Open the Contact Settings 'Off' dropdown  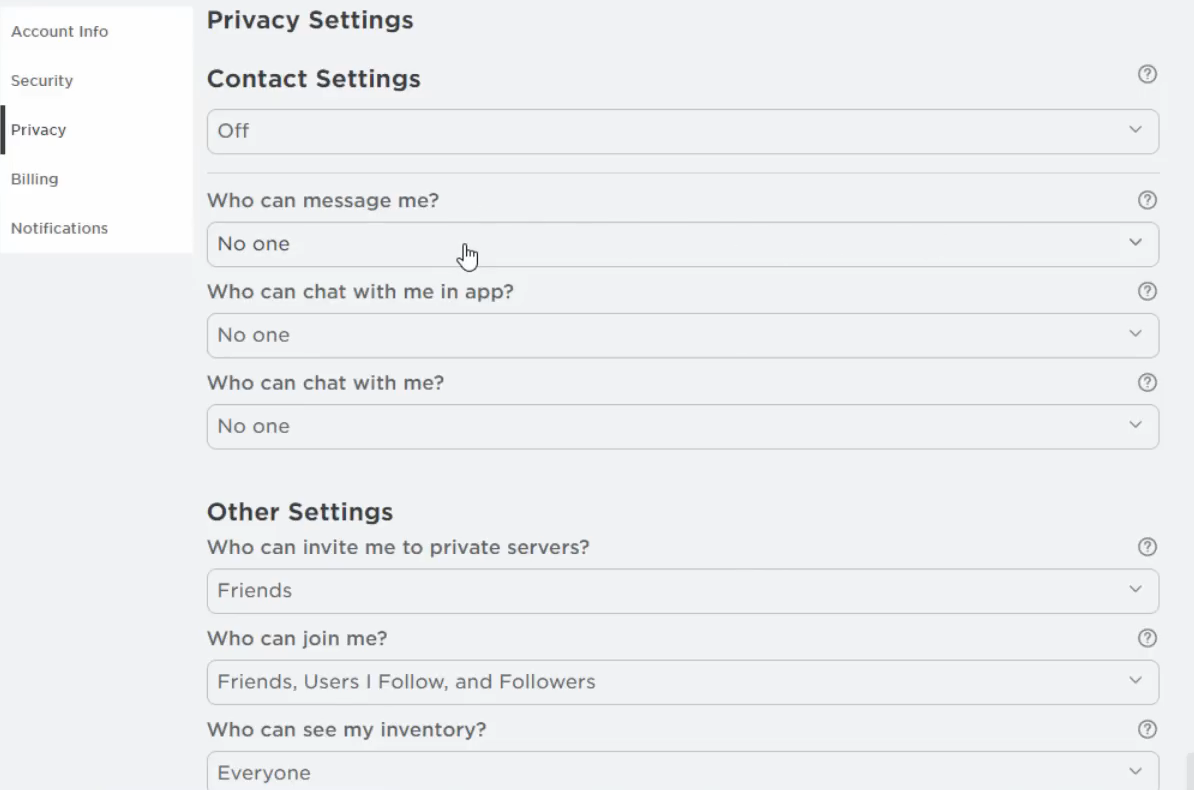[x=682, y=131]
